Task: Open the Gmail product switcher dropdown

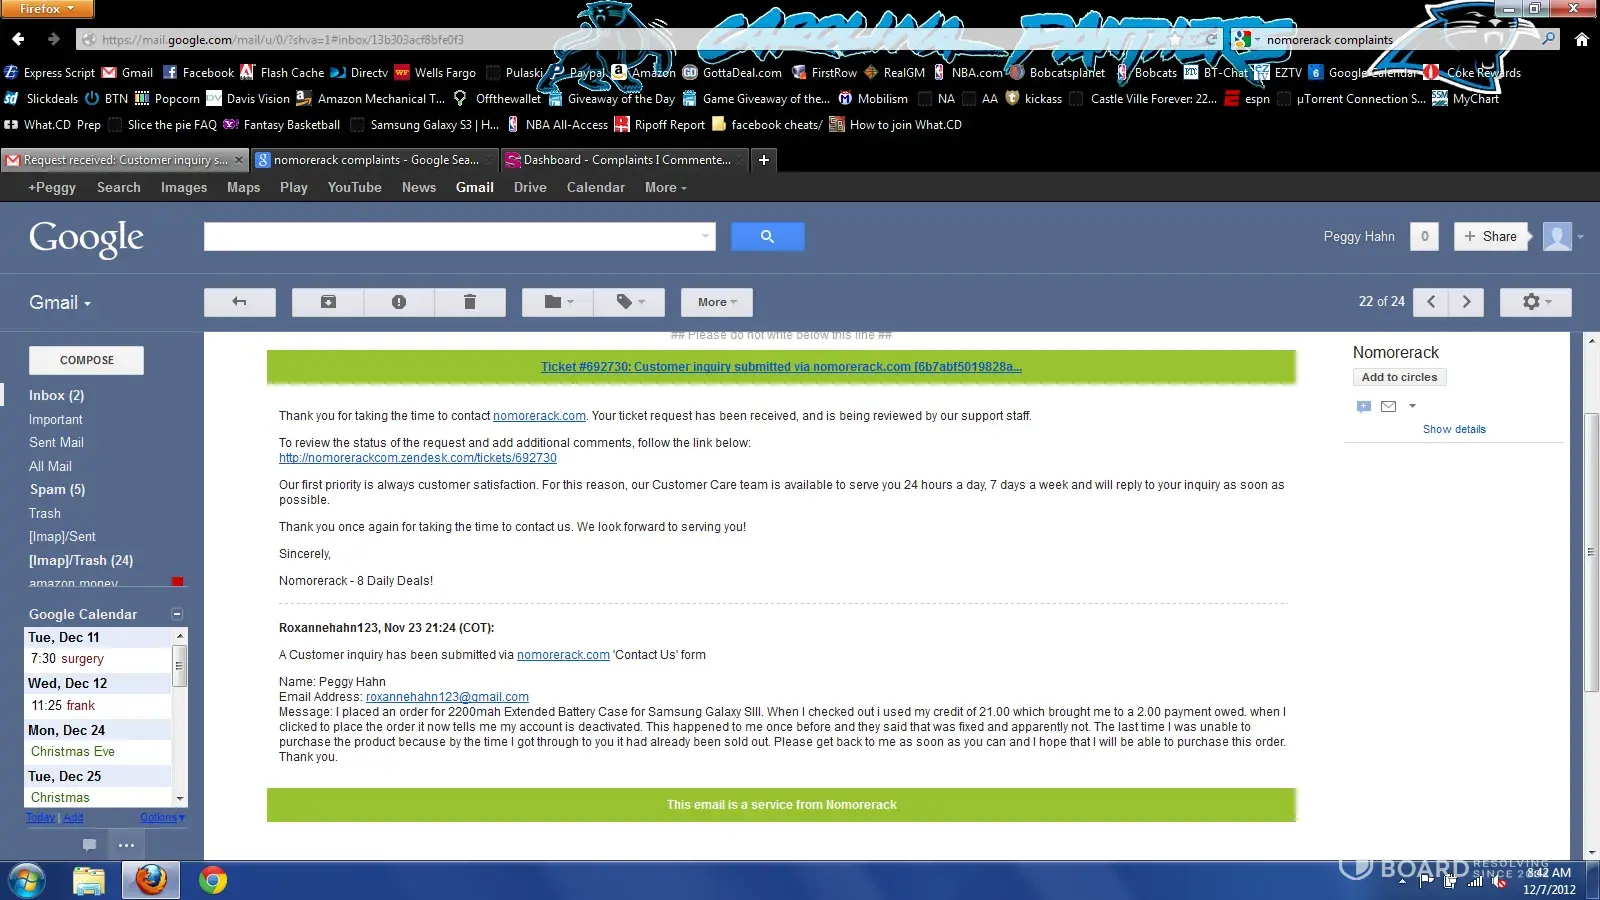Action: pos(60,303)
